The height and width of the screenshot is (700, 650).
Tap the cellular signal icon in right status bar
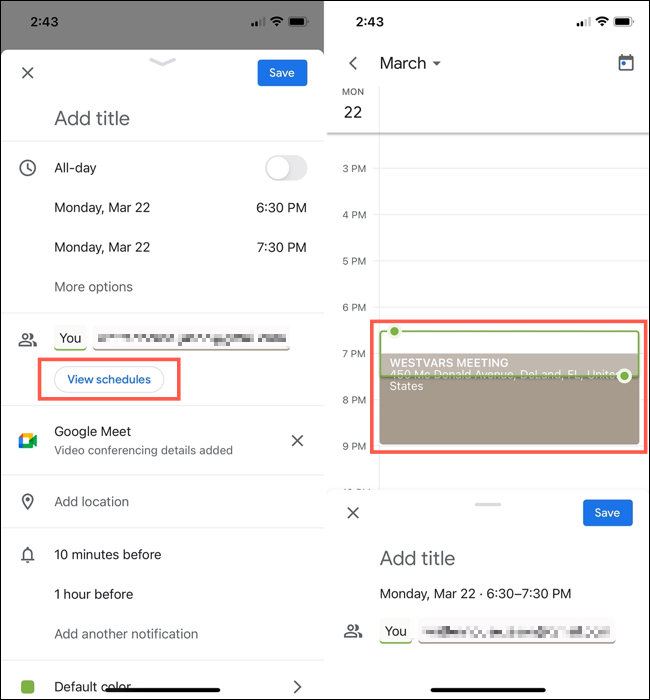coord(583,21)
